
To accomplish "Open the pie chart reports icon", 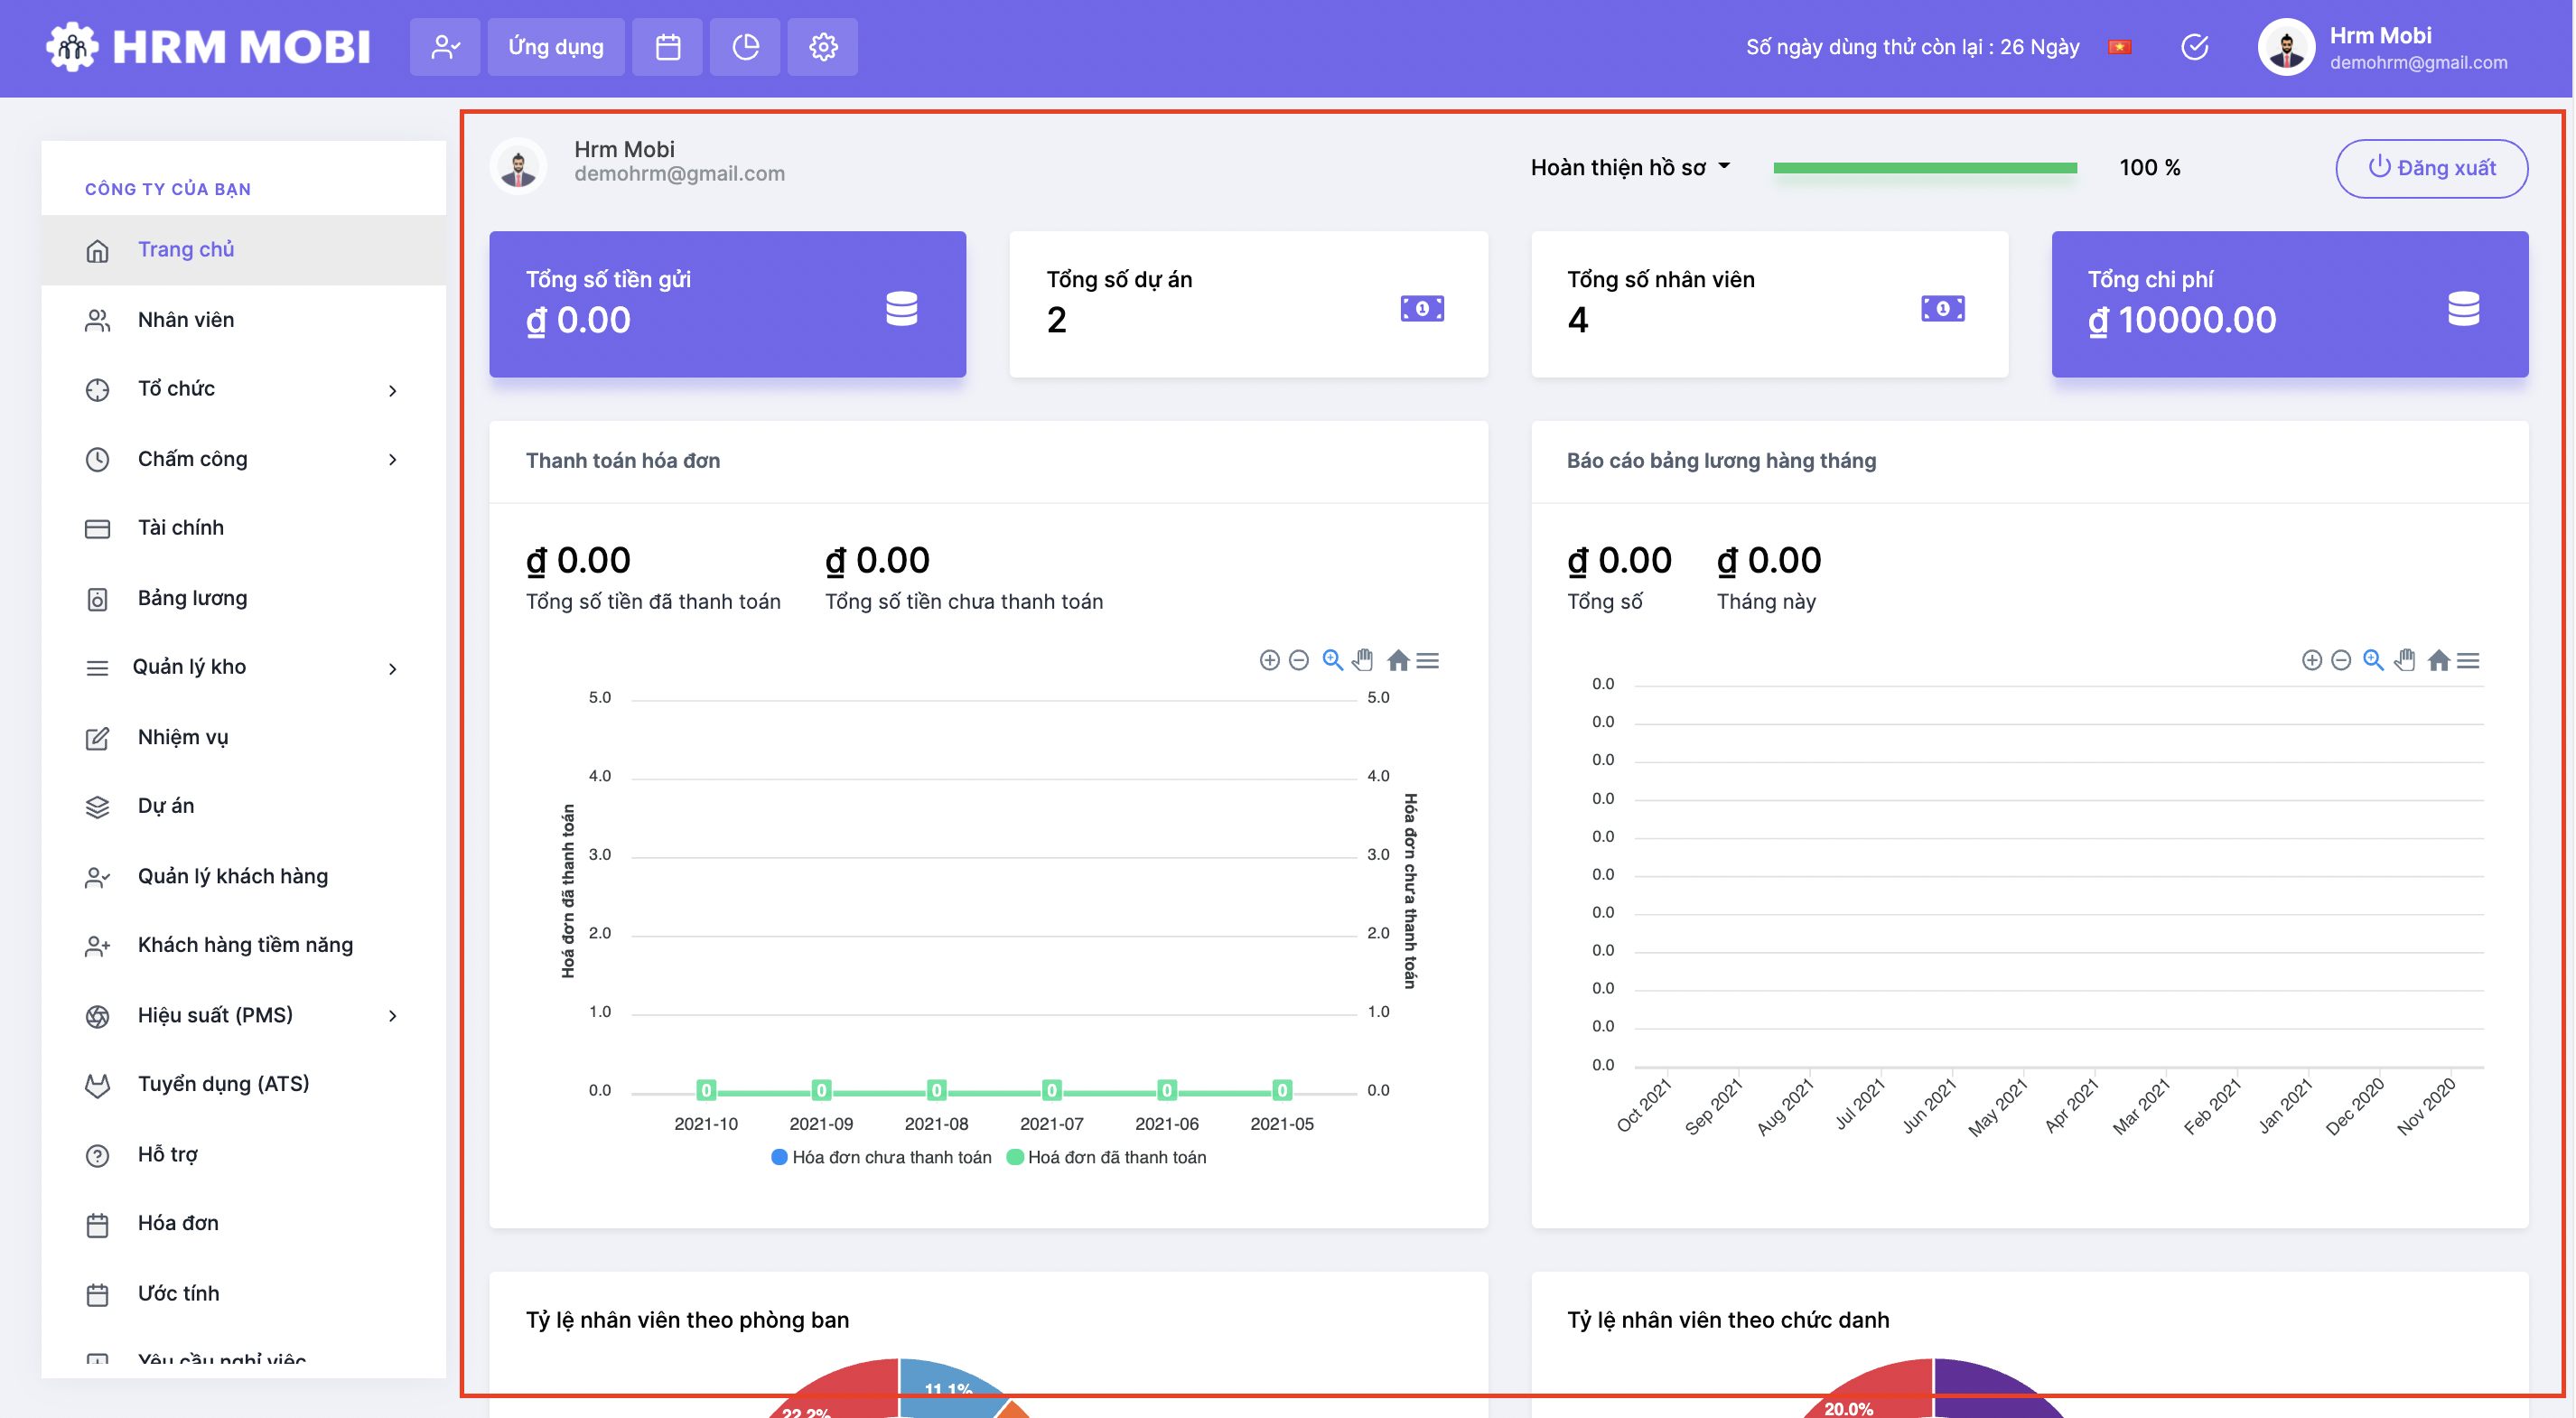I will click(745, 47).
